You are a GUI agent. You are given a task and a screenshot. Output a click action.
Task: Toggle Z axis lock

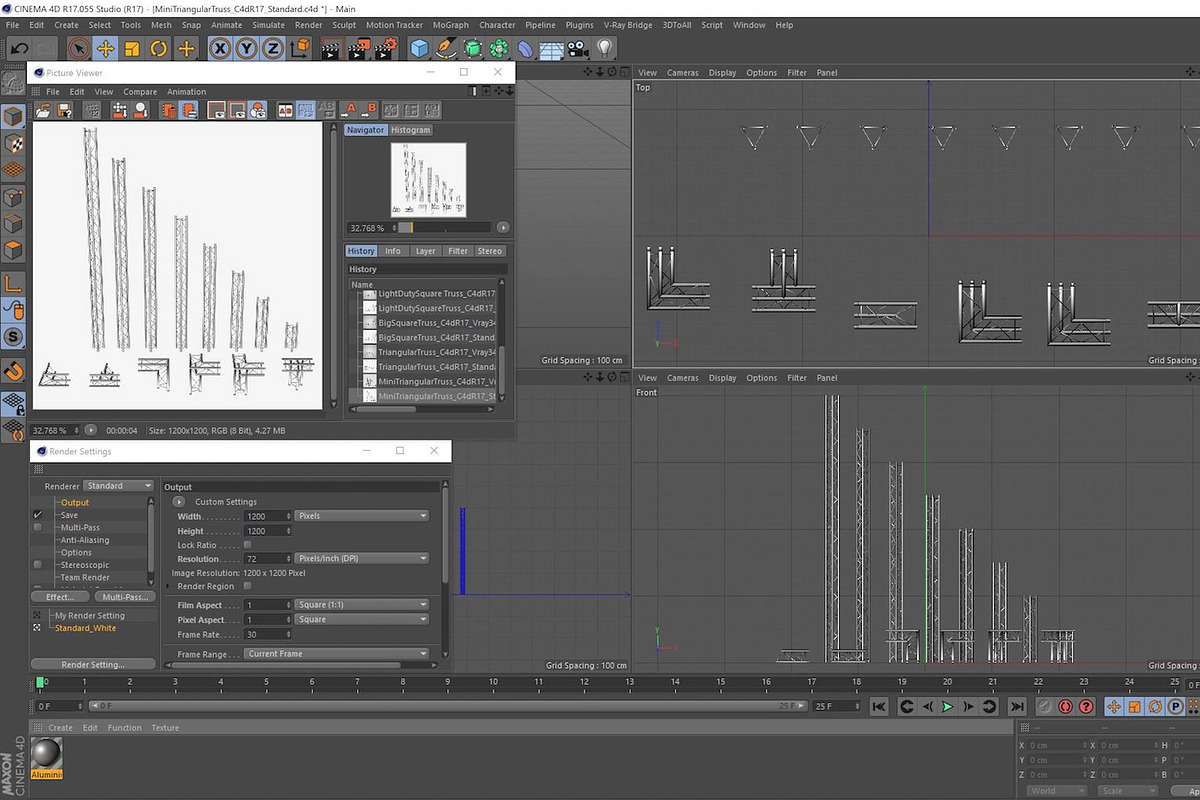[x=272, y=48]
